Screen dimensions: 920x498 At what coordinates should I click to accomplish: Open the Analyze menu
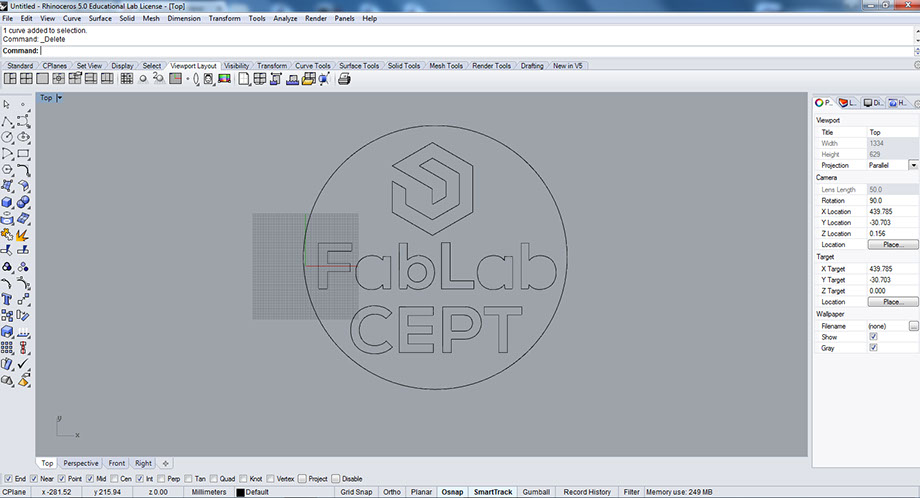285,18
